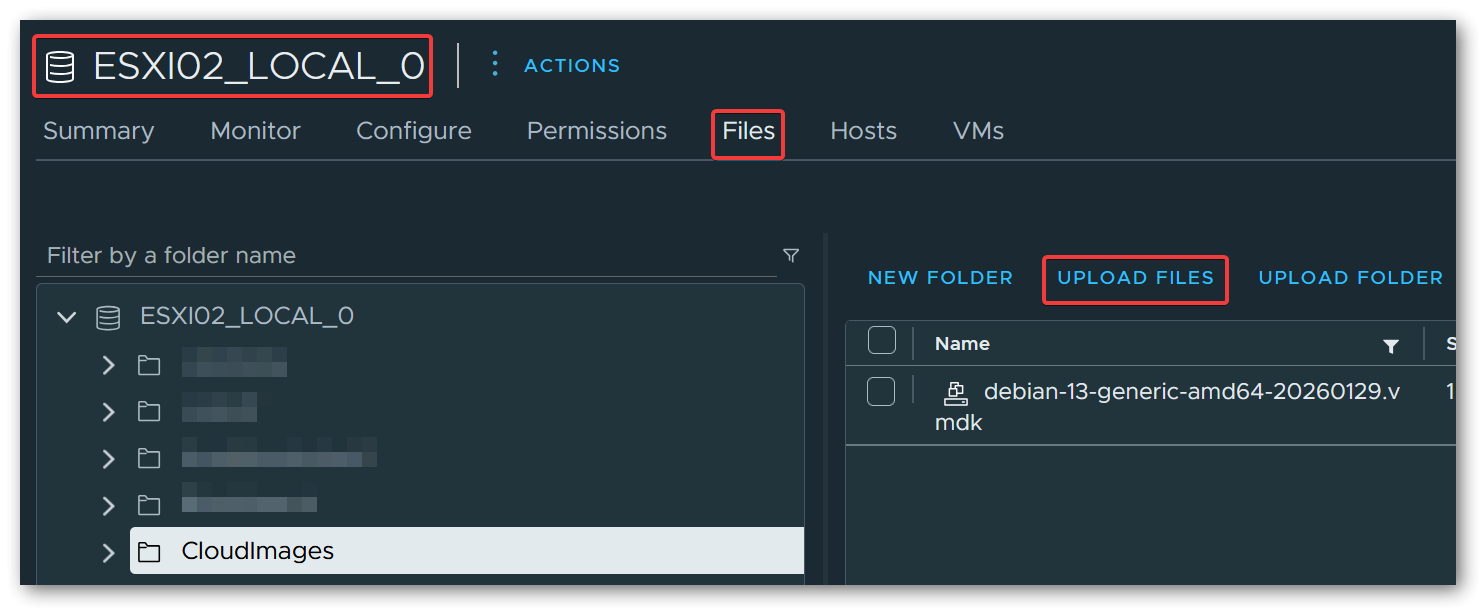
Task: Check the select-all checkbox in the table header
Action: click(881, 340)
